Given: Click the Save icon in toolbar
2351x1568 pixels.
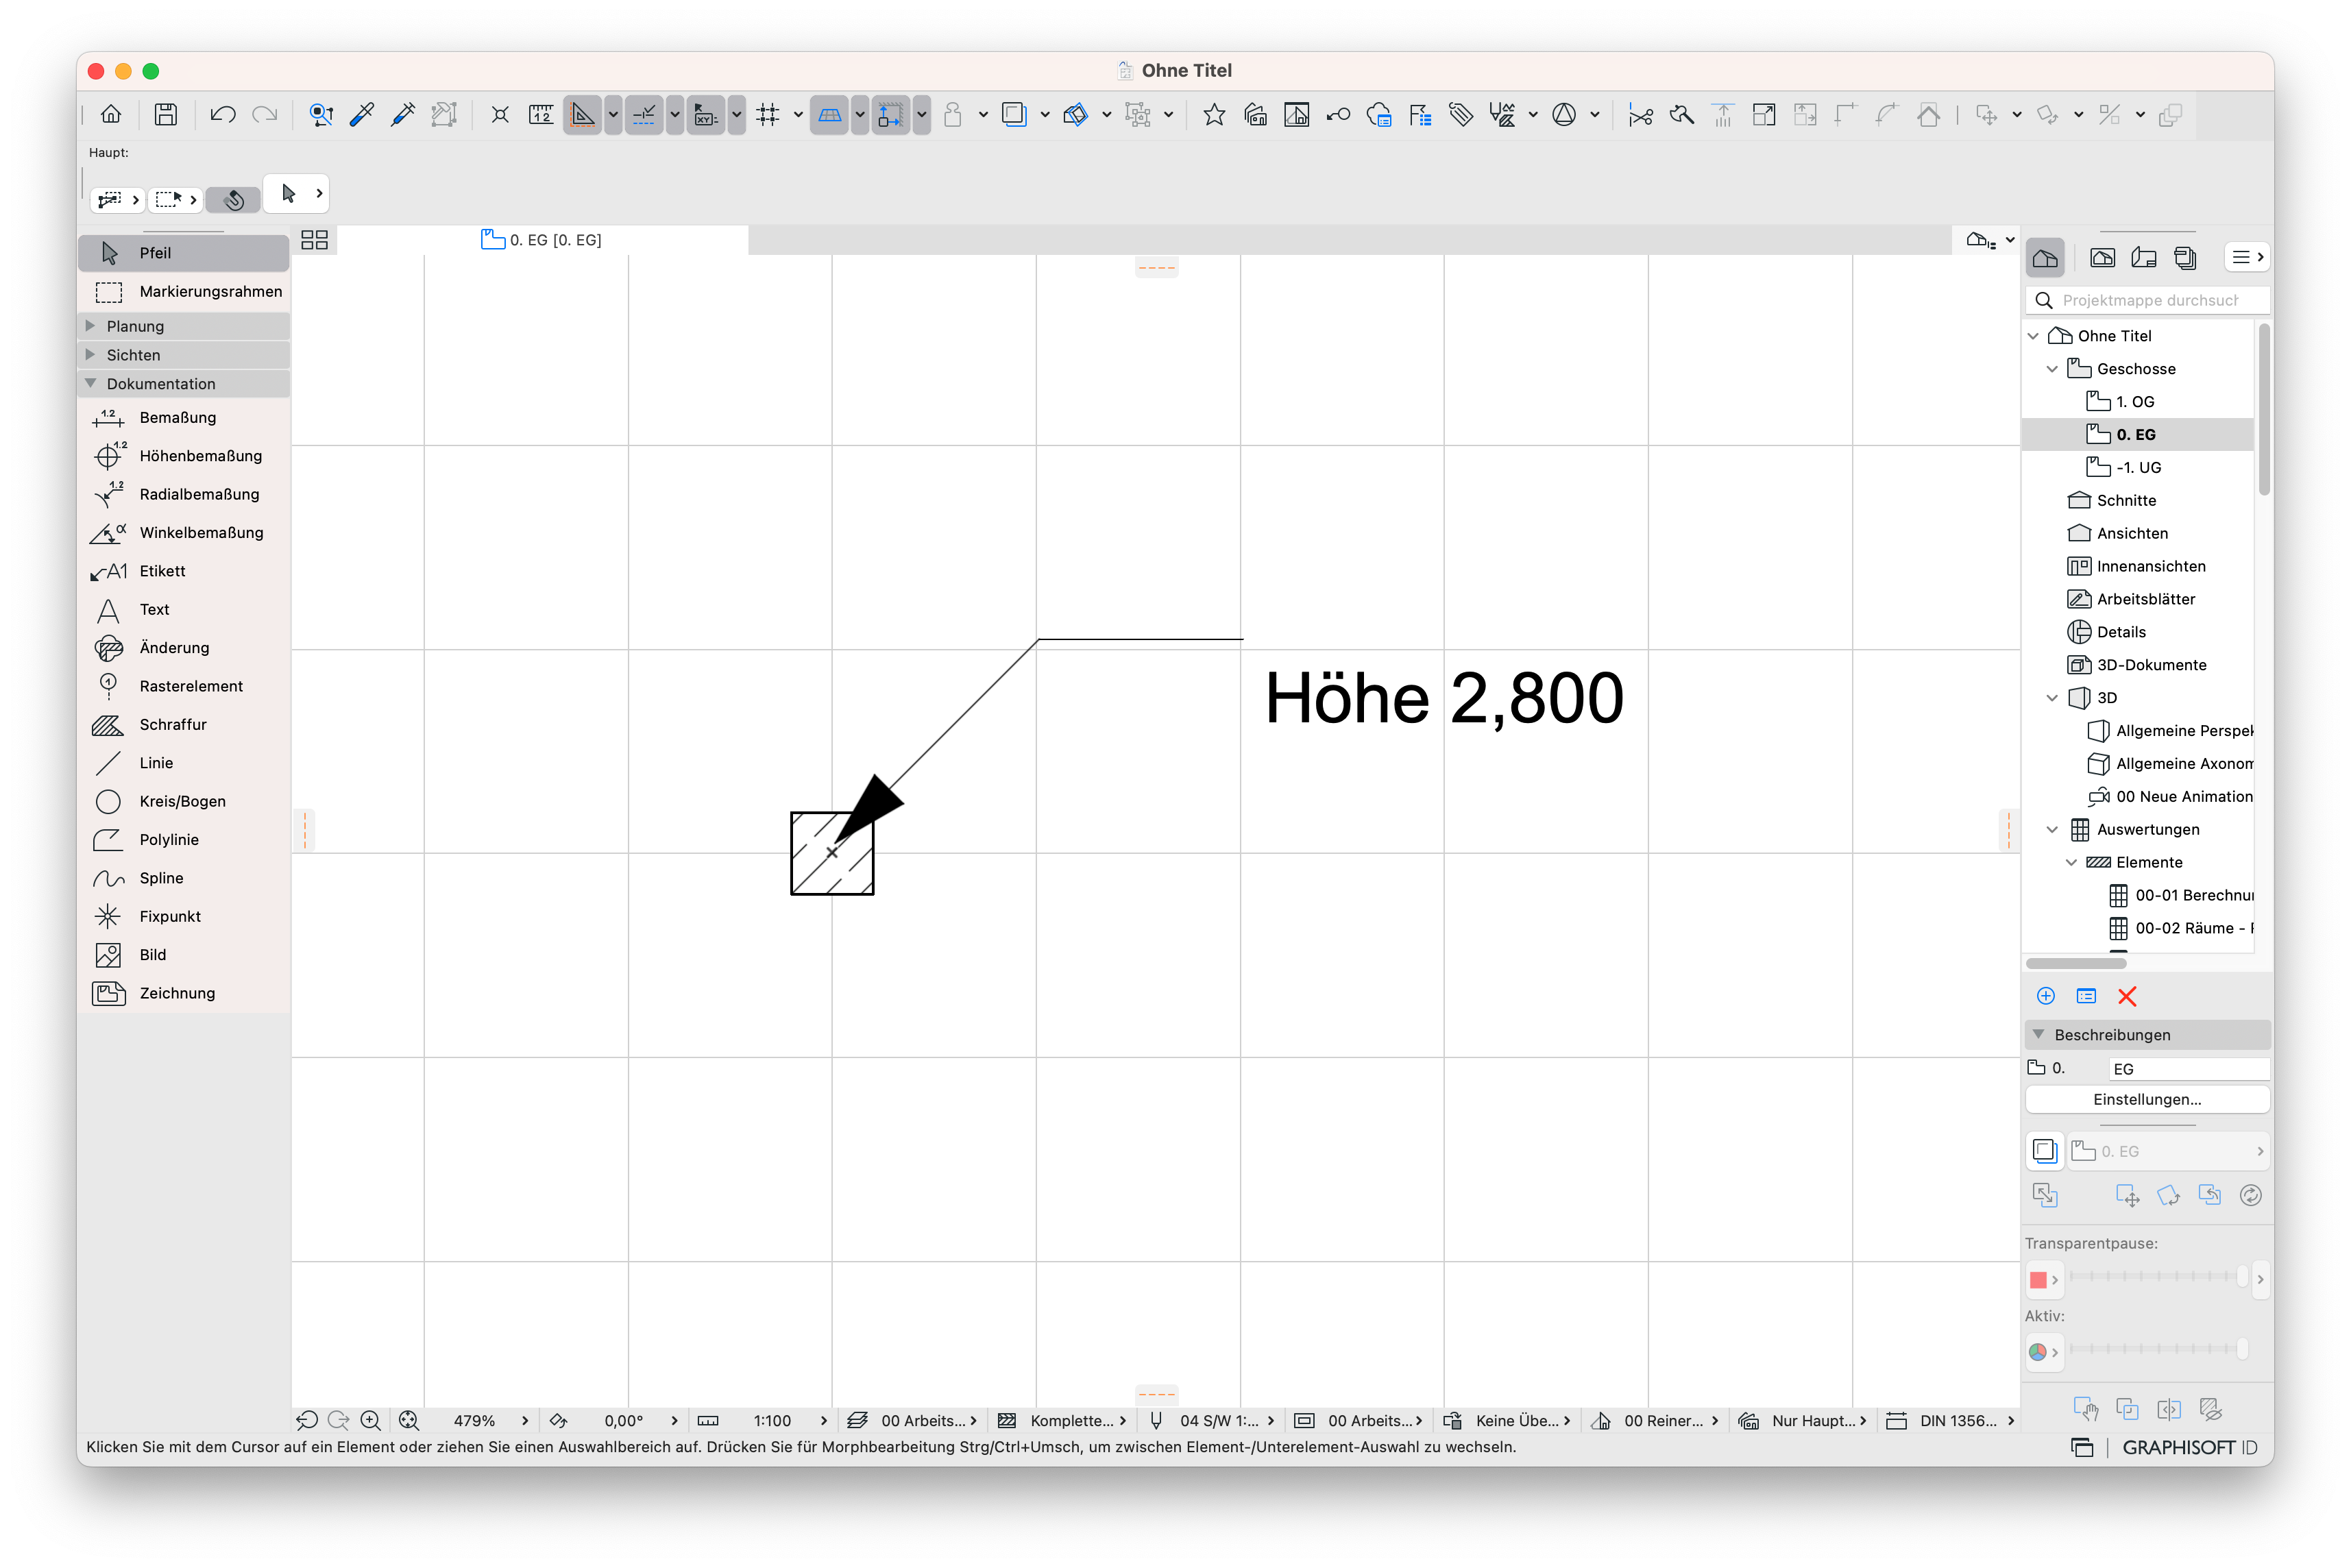Looking at the screenshot, I should 165,115.
